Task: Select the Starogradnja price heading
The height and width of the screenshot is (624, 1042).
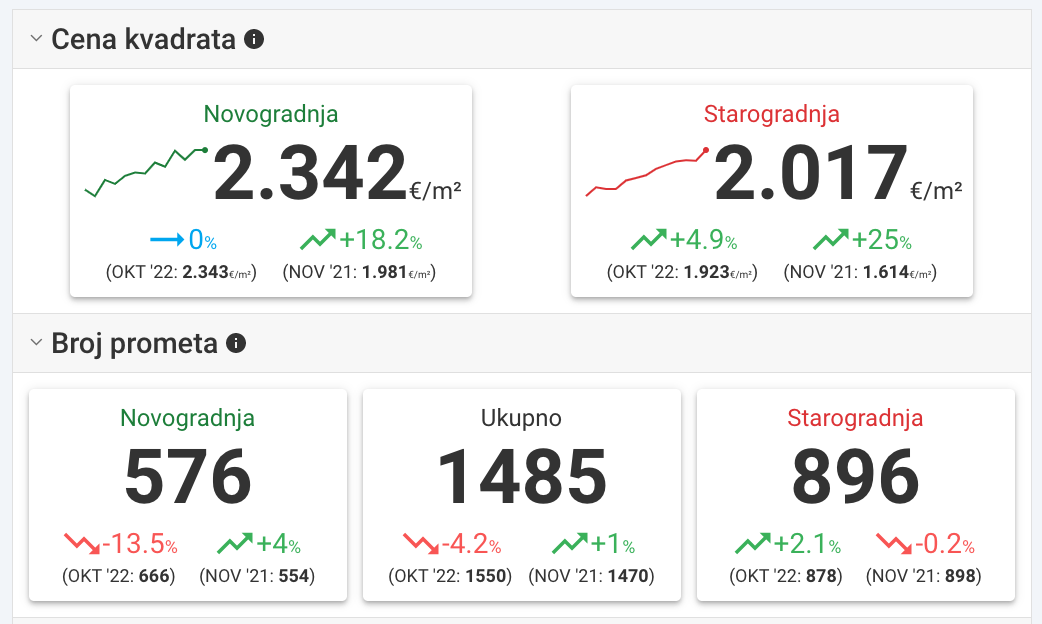Action: click(x=771, y=114)
